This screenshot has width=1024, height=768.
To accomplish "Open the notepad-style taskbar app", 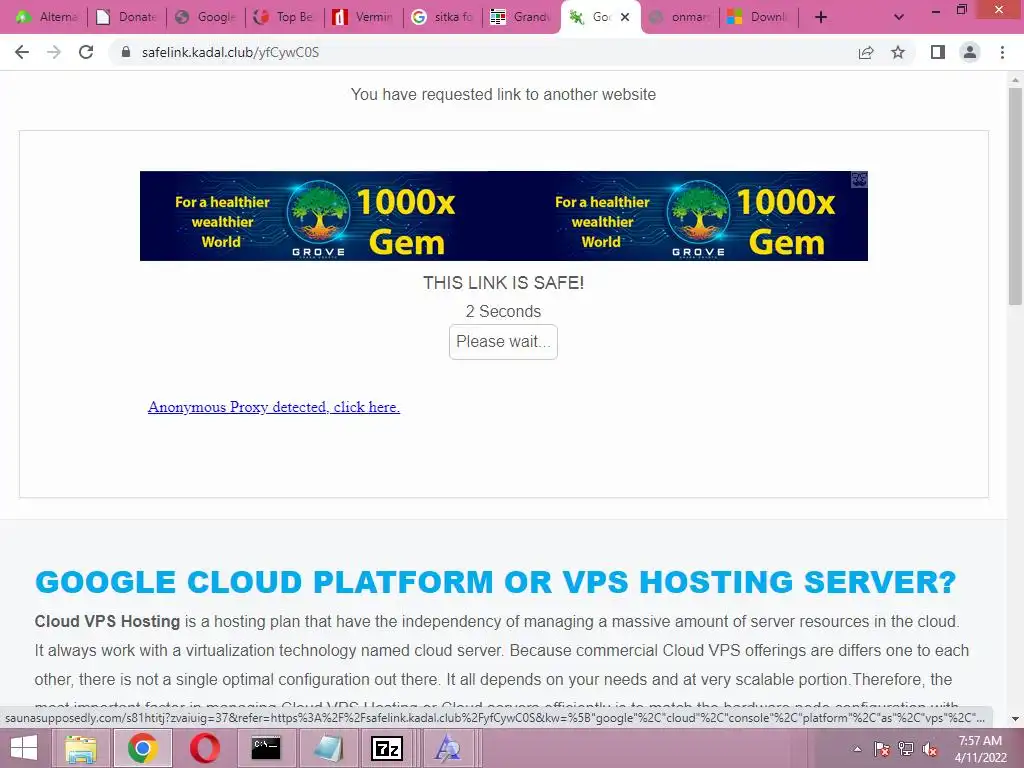I will [328, 748].
